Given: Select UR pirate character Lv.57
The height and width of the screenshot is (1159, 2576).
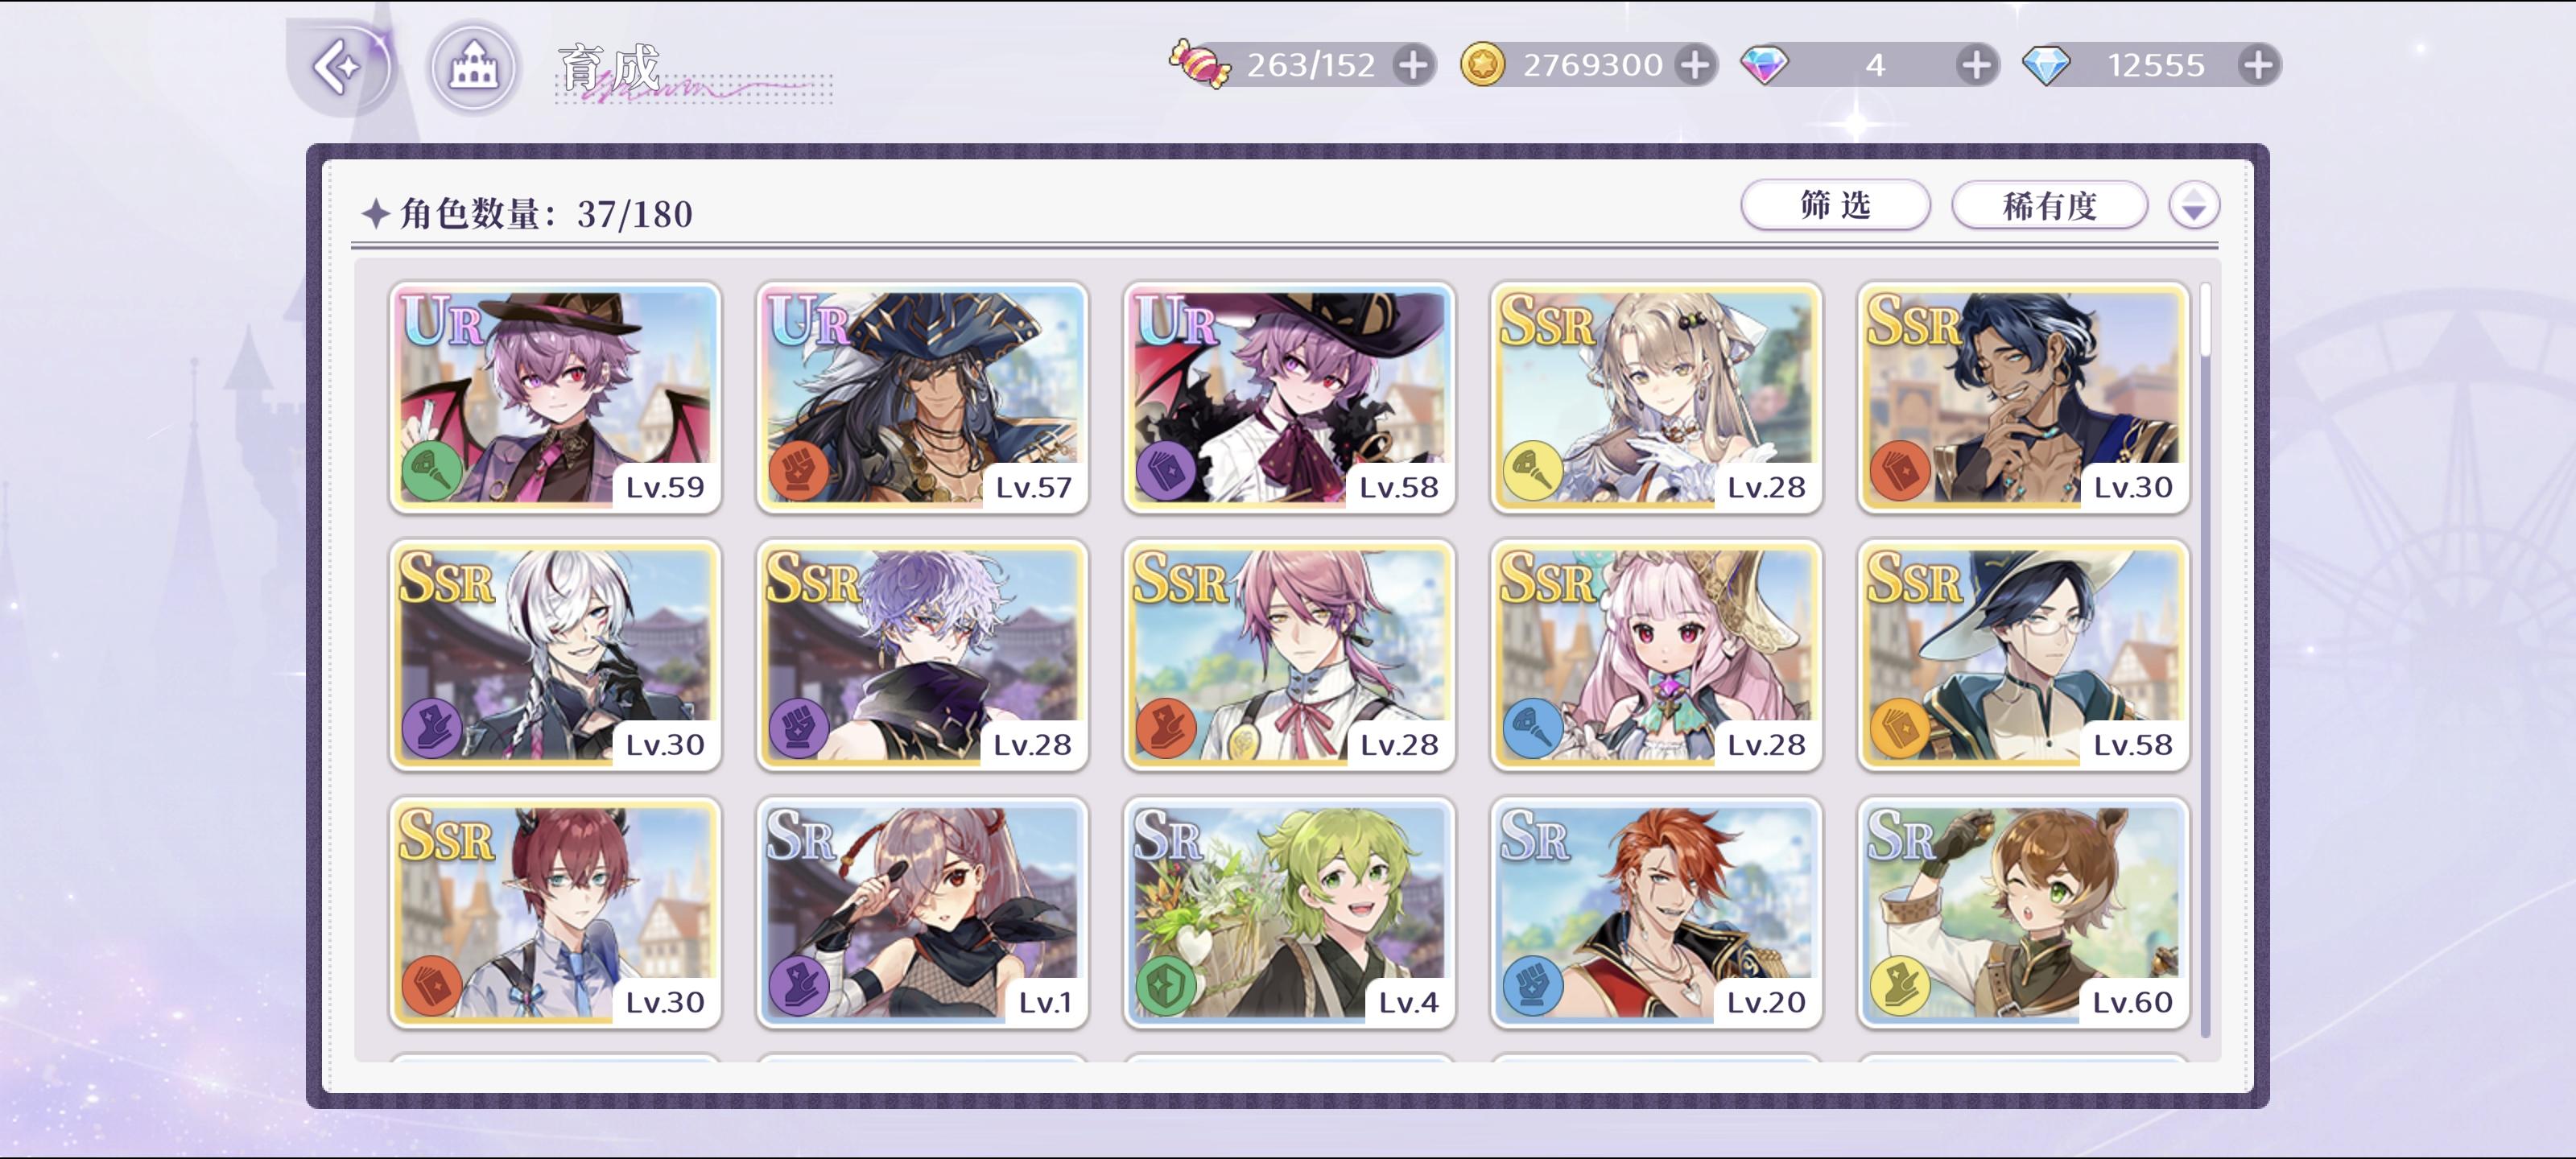Looking at the screenshot, I should coord(922,398).
